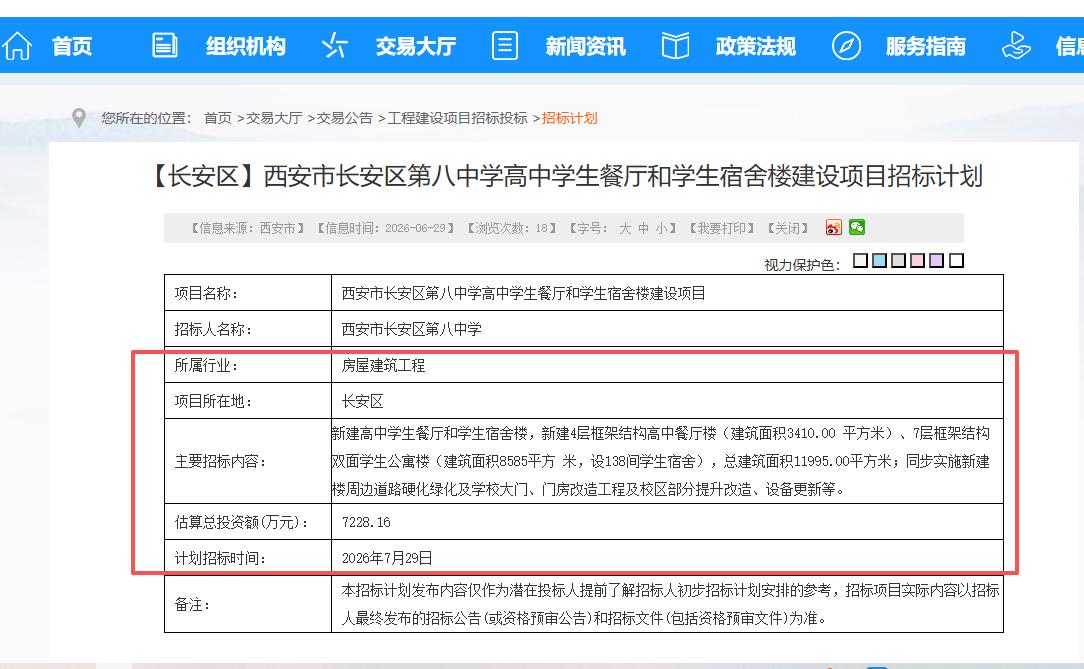Select the purple eye-protection color swatch
1084x669 pixels.
(937, 261)
